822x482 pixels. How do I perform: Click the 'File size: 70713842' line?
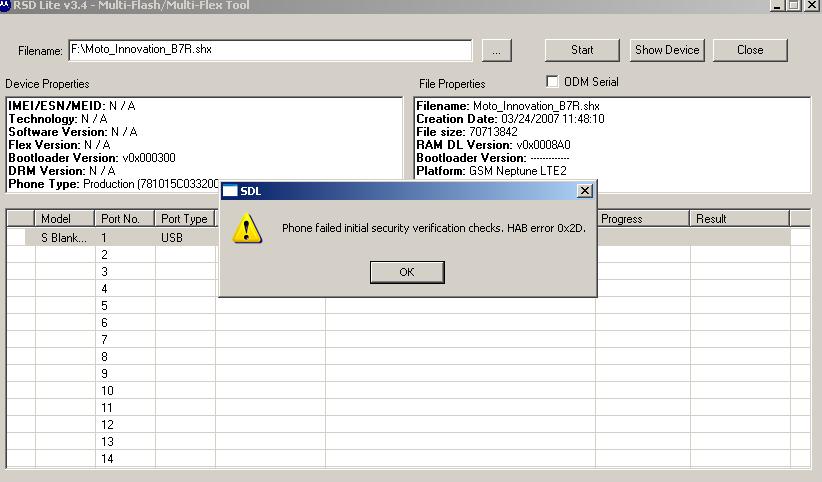tap(467, 132)
